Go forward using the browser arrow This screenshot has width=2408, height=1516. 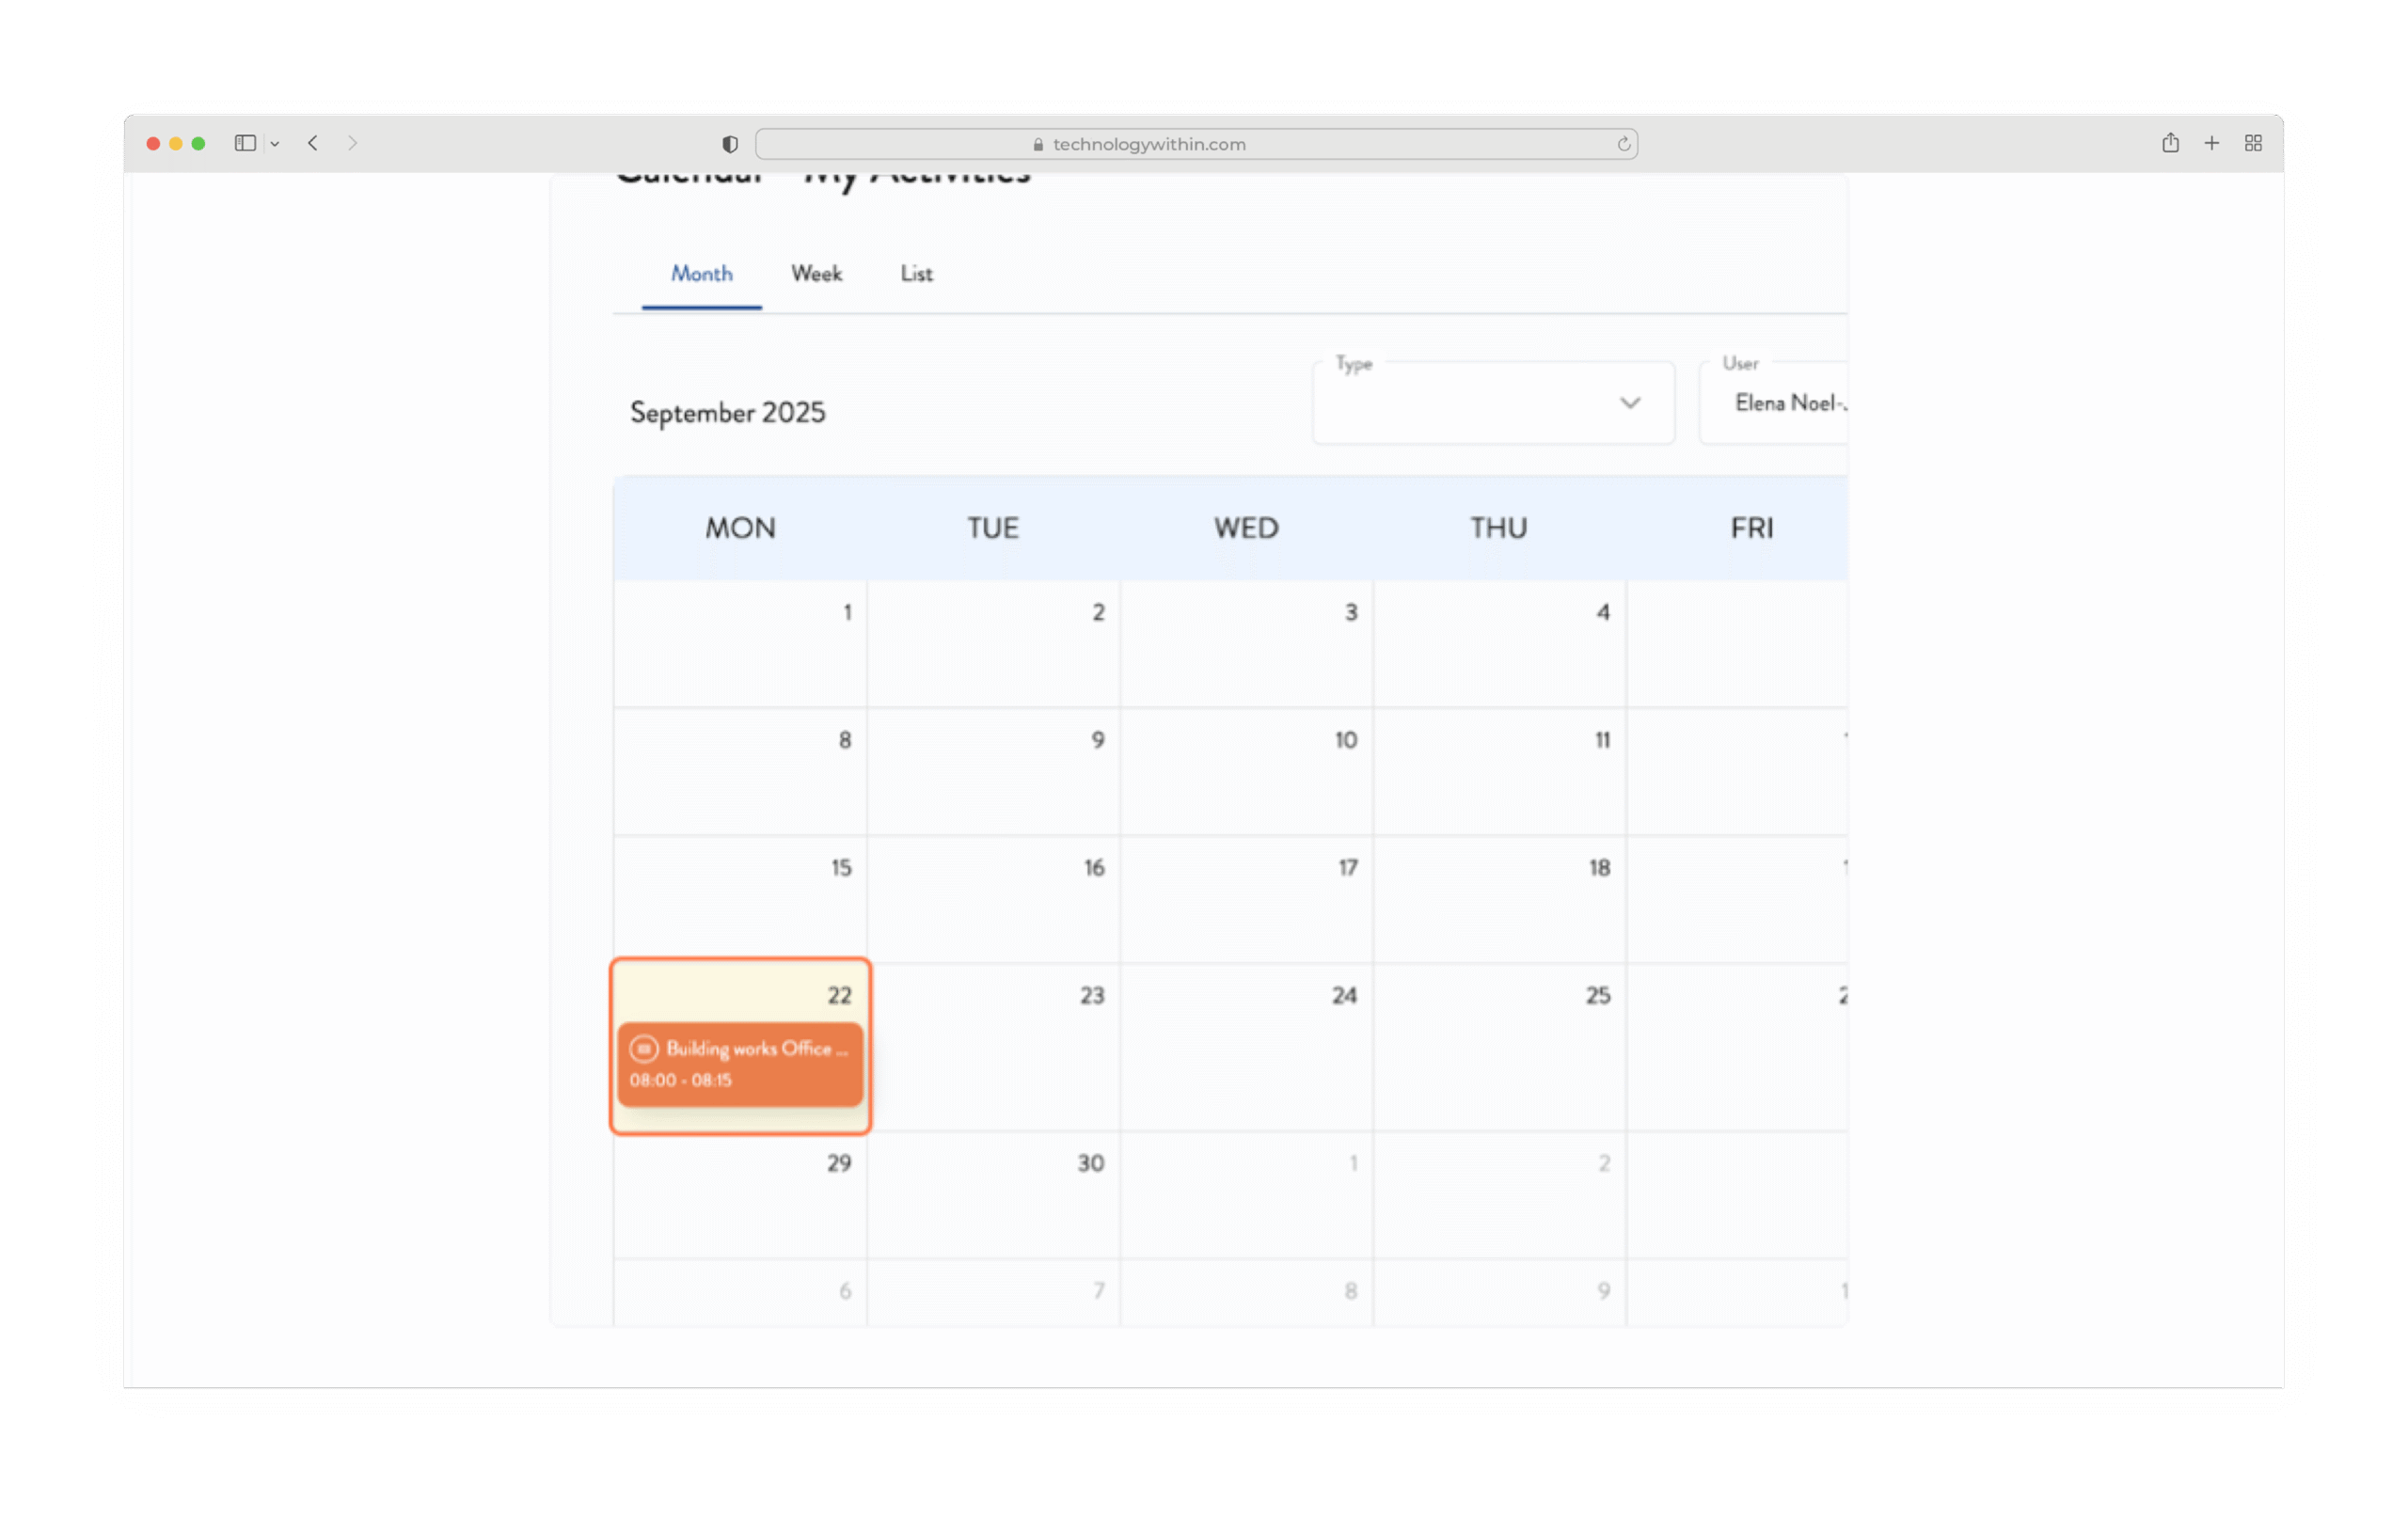[x=352, y=143]
